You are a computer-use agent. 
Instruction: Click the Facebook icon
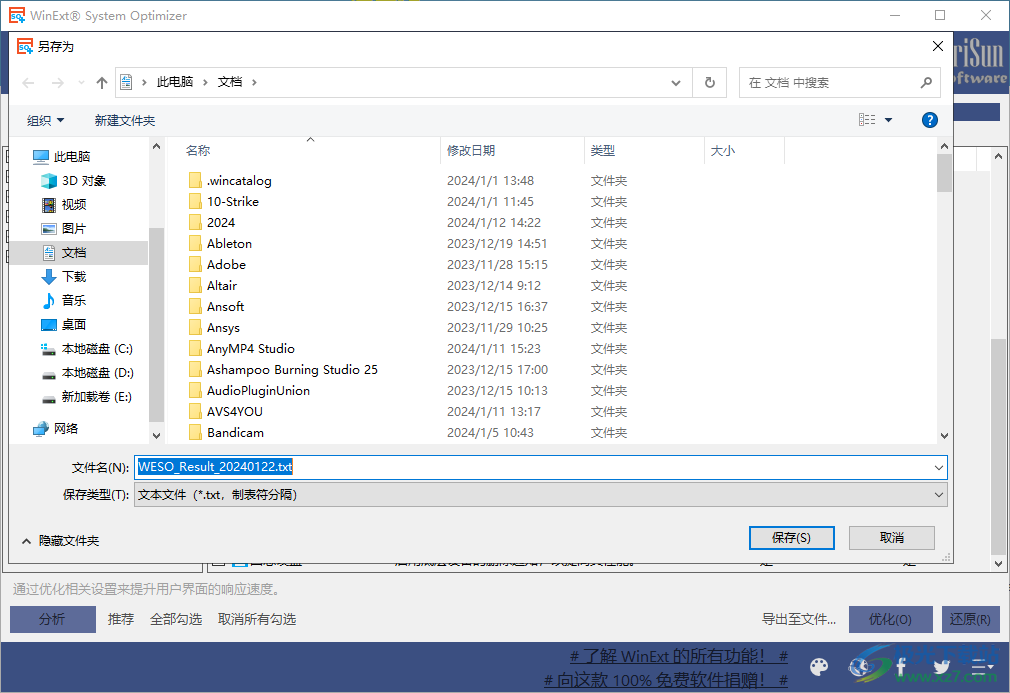tap(900, 667)
